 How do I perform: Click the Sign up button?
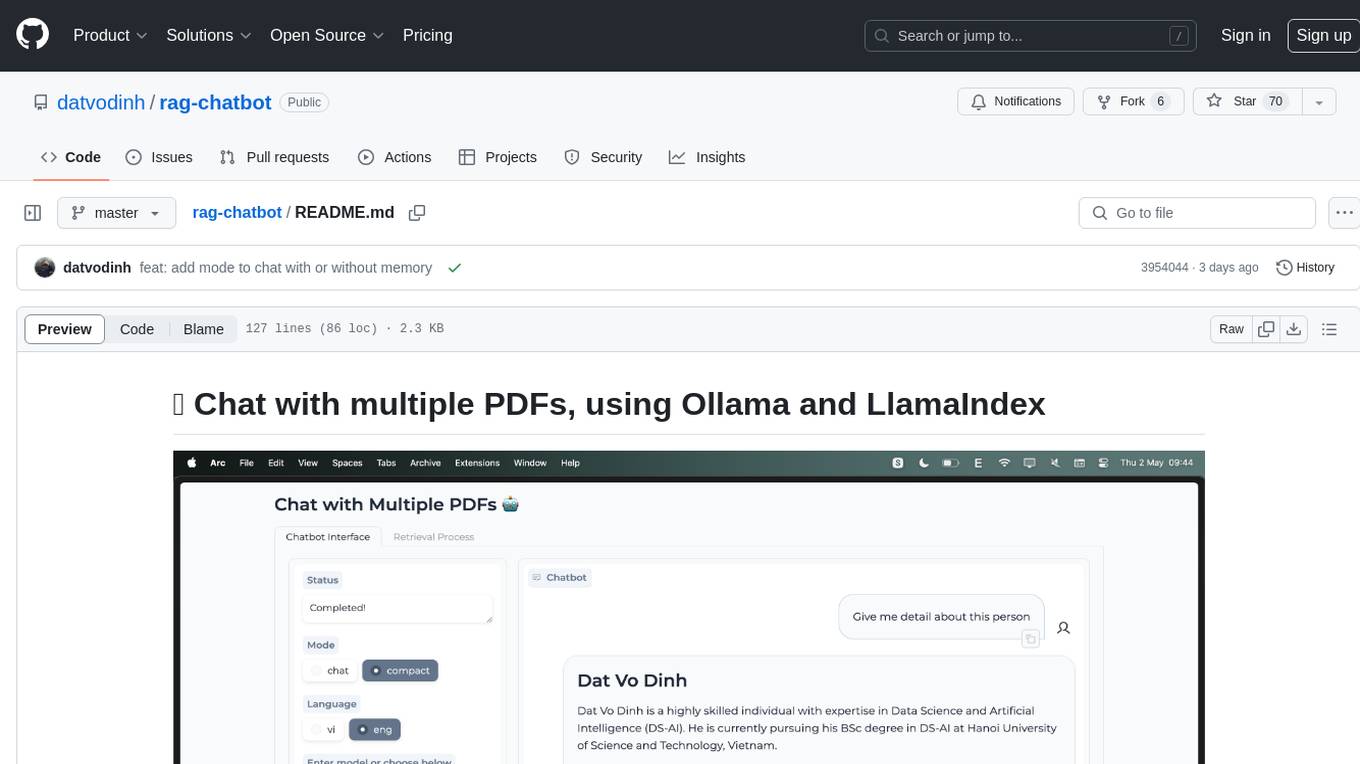coord(1323,35)
